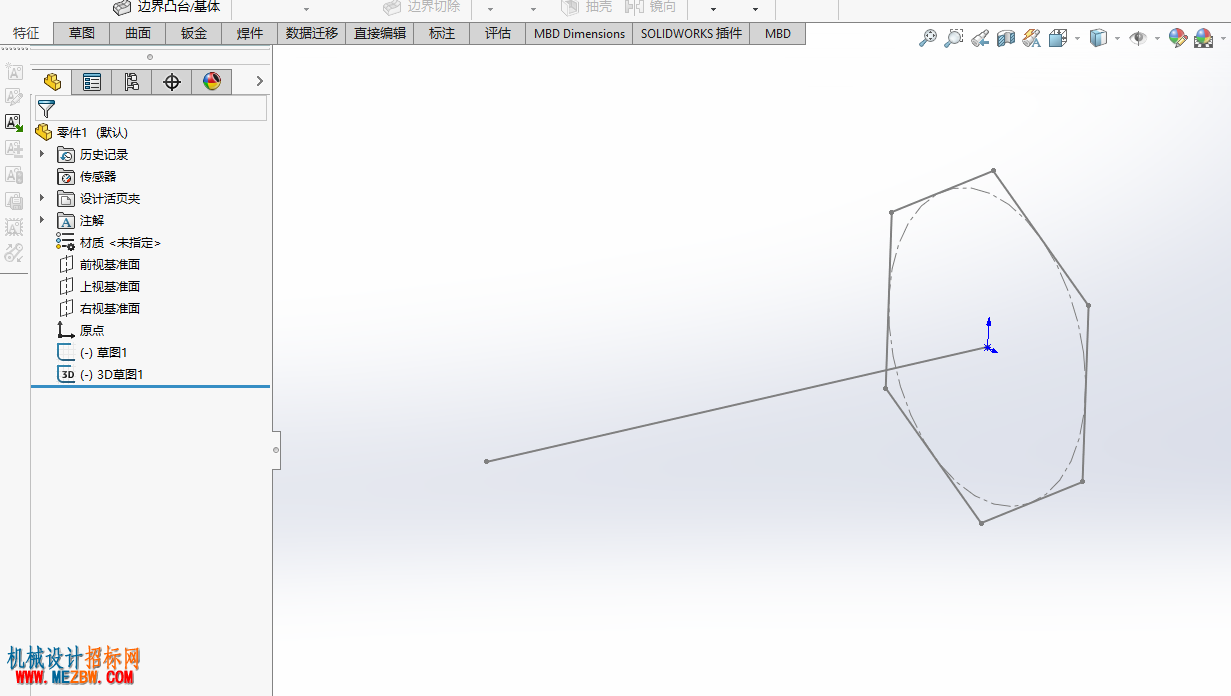
Task: Select the long 3D sketch line
Action: [737, 404]
